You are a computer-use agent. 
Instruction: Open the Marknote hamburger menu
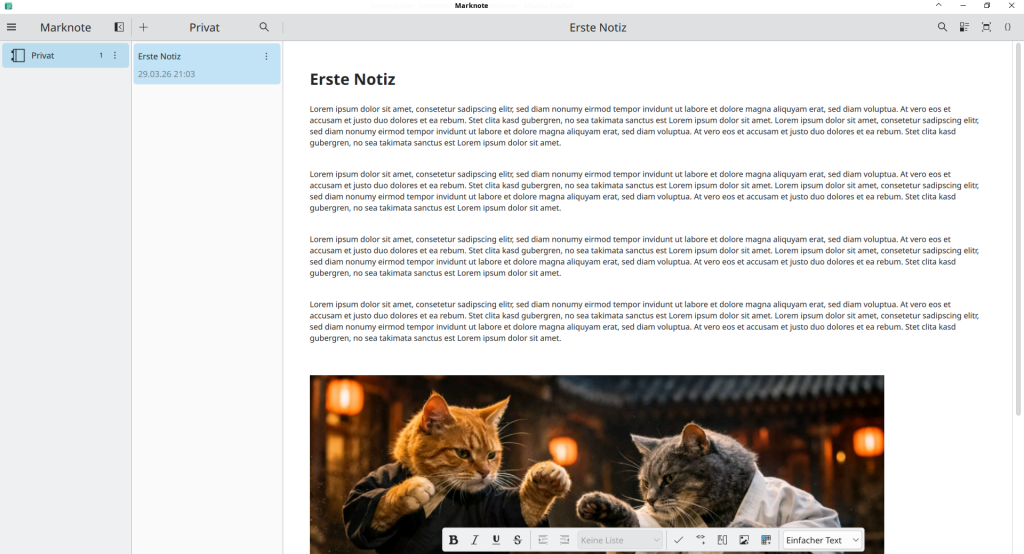pyautogui.click(x=12, y=27)
